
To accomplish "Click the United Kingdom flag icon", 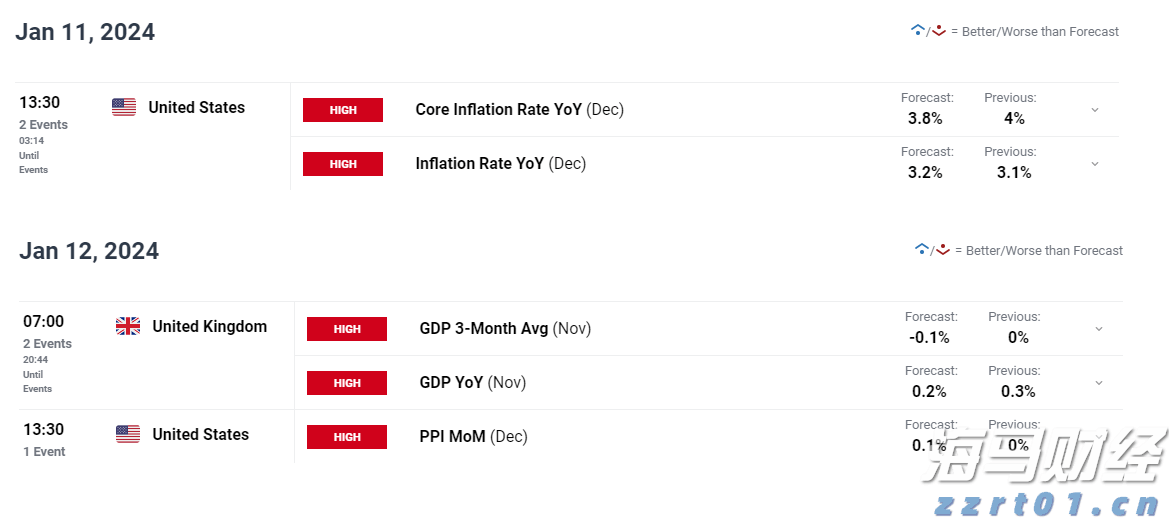I will 128,326.
